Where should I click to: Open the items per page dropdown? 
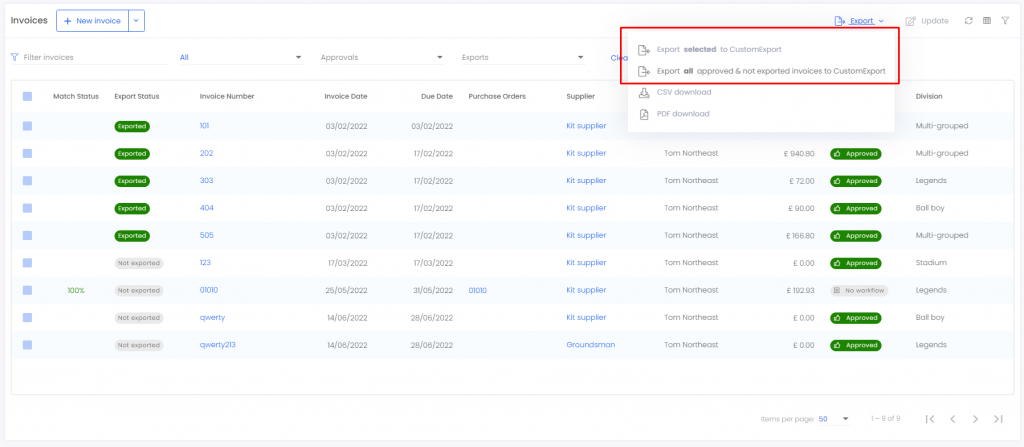(x=835, y=419)
